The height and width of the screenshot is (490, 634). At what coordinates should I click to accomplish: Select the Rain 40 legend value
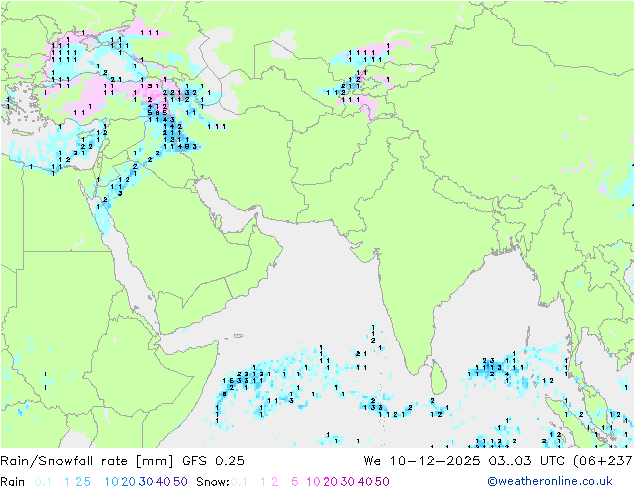click(163, 482)
